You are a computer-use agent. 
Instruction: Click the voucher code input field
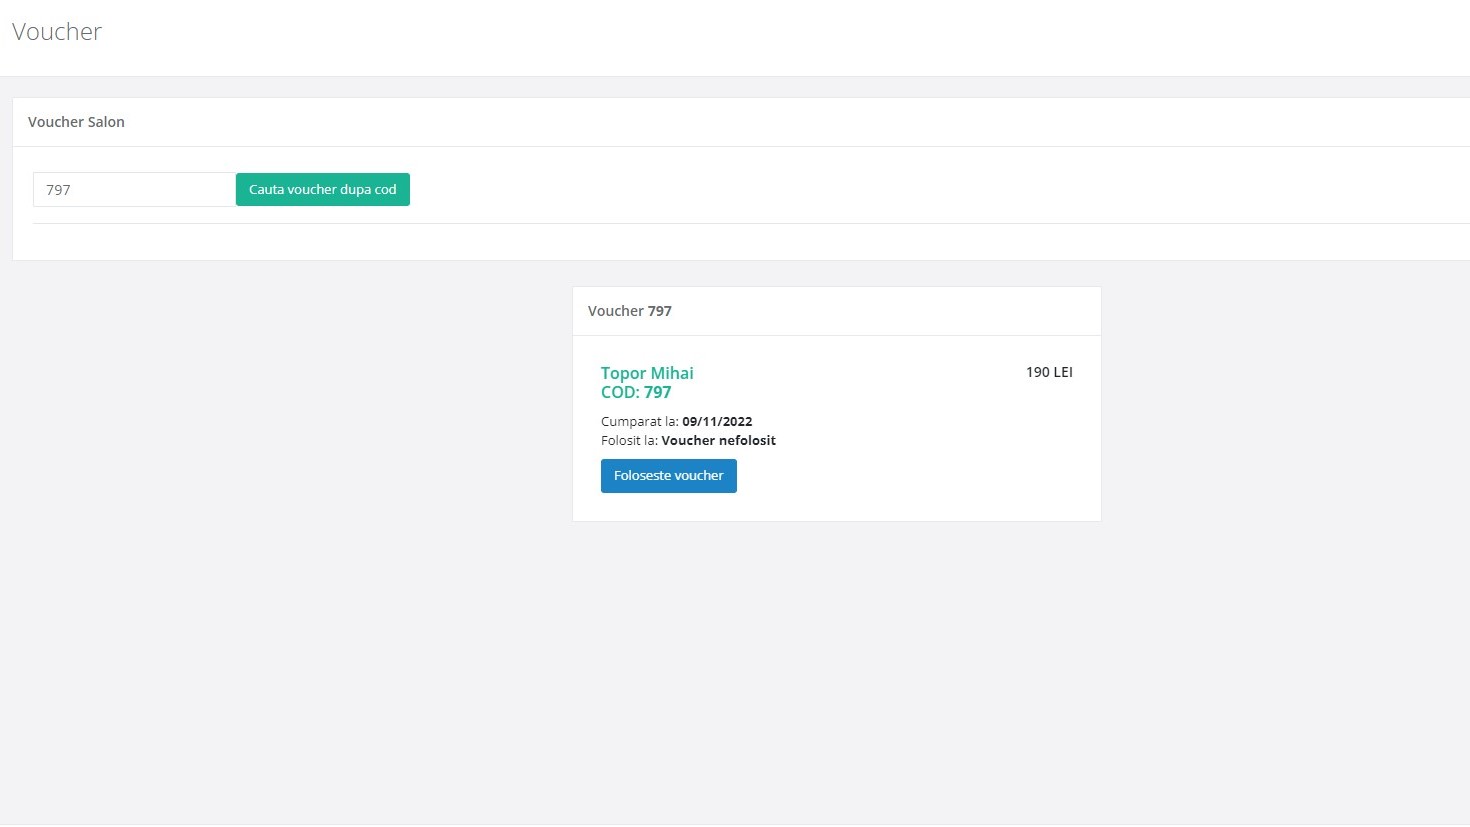(x=134, y=190)
